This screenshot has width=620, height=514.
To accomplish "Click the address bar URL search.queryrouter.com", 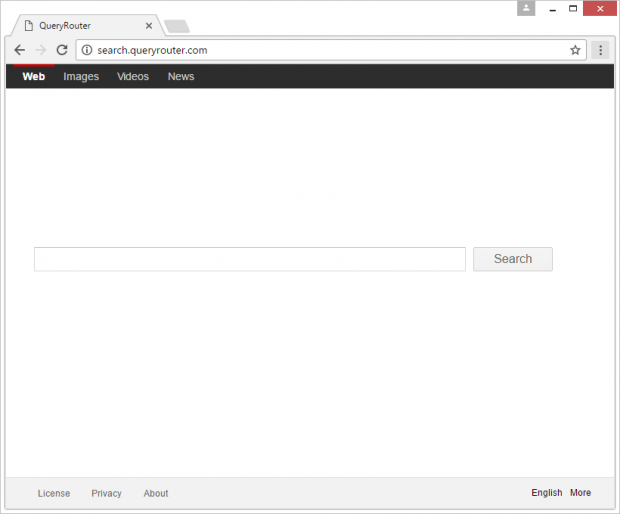I will click(x=152, y=50).
